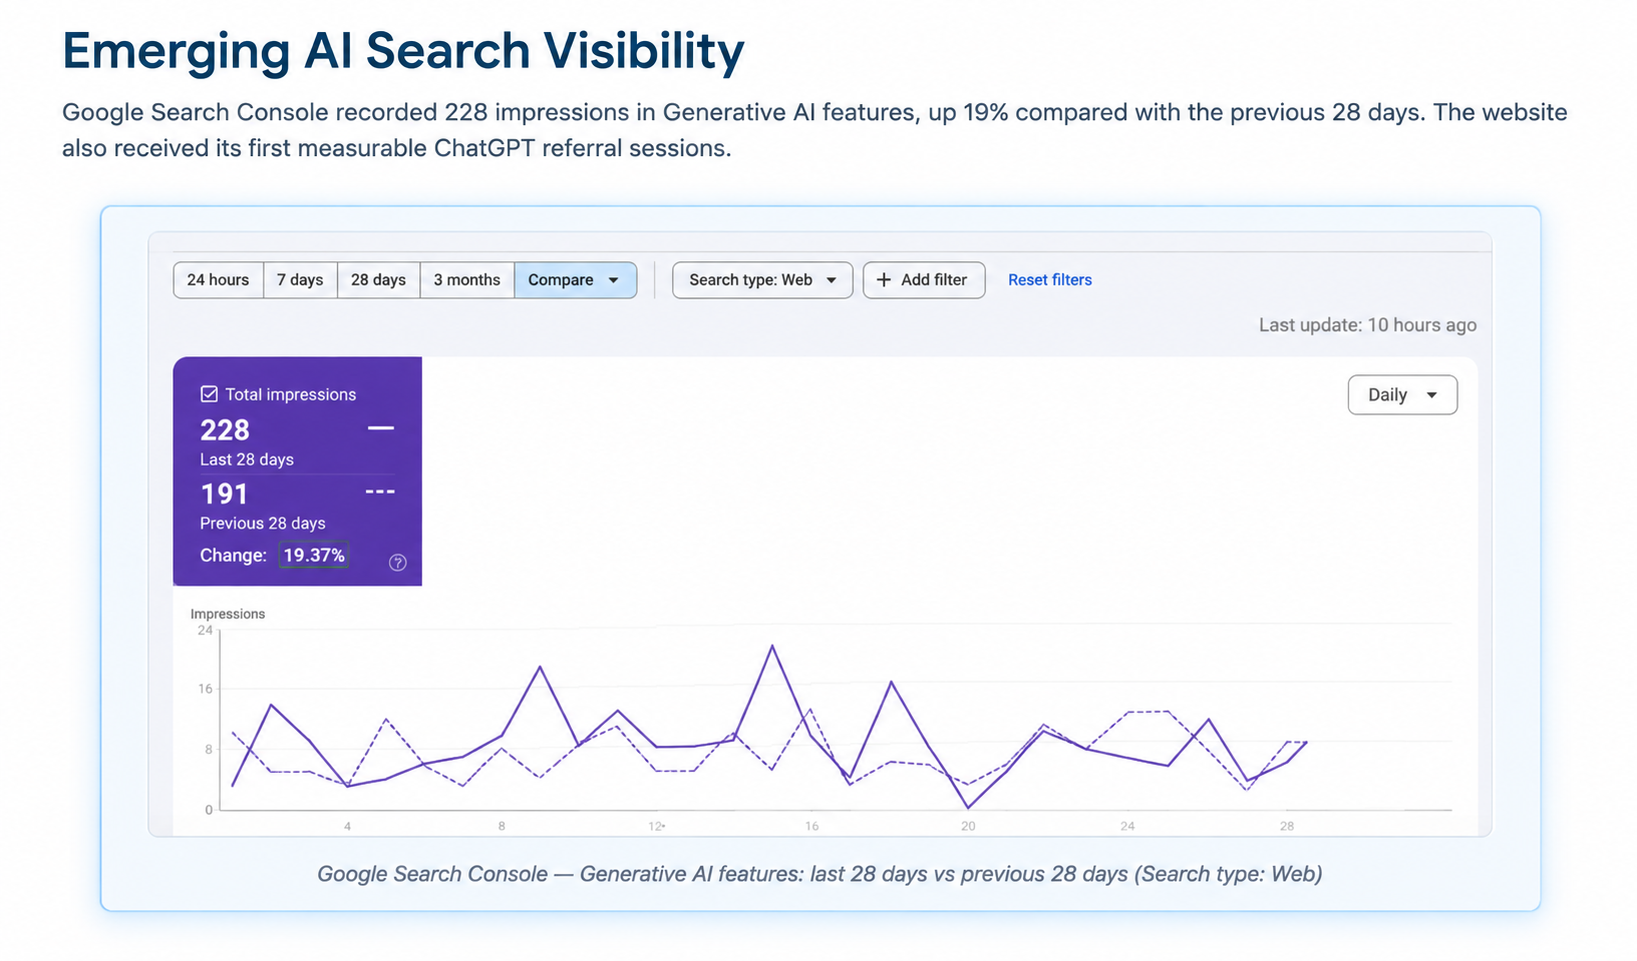Click the x-axis label 16
This screenshot has height=961, width=1637.
tap(812, 826)
